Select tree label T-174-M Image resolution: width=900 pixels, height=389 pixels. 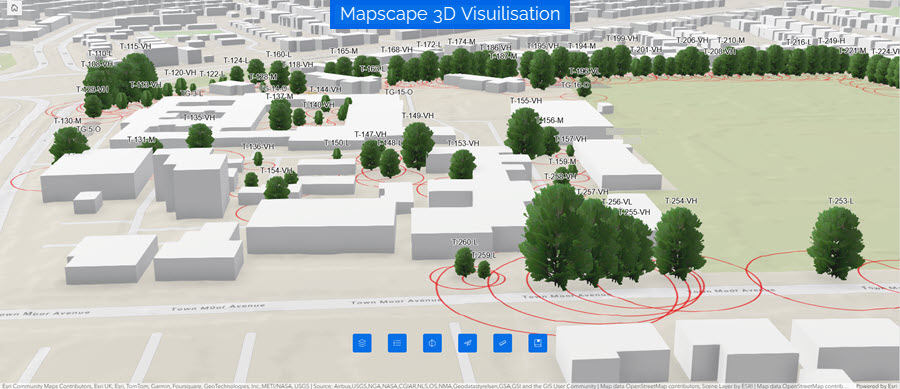point(461,42)
